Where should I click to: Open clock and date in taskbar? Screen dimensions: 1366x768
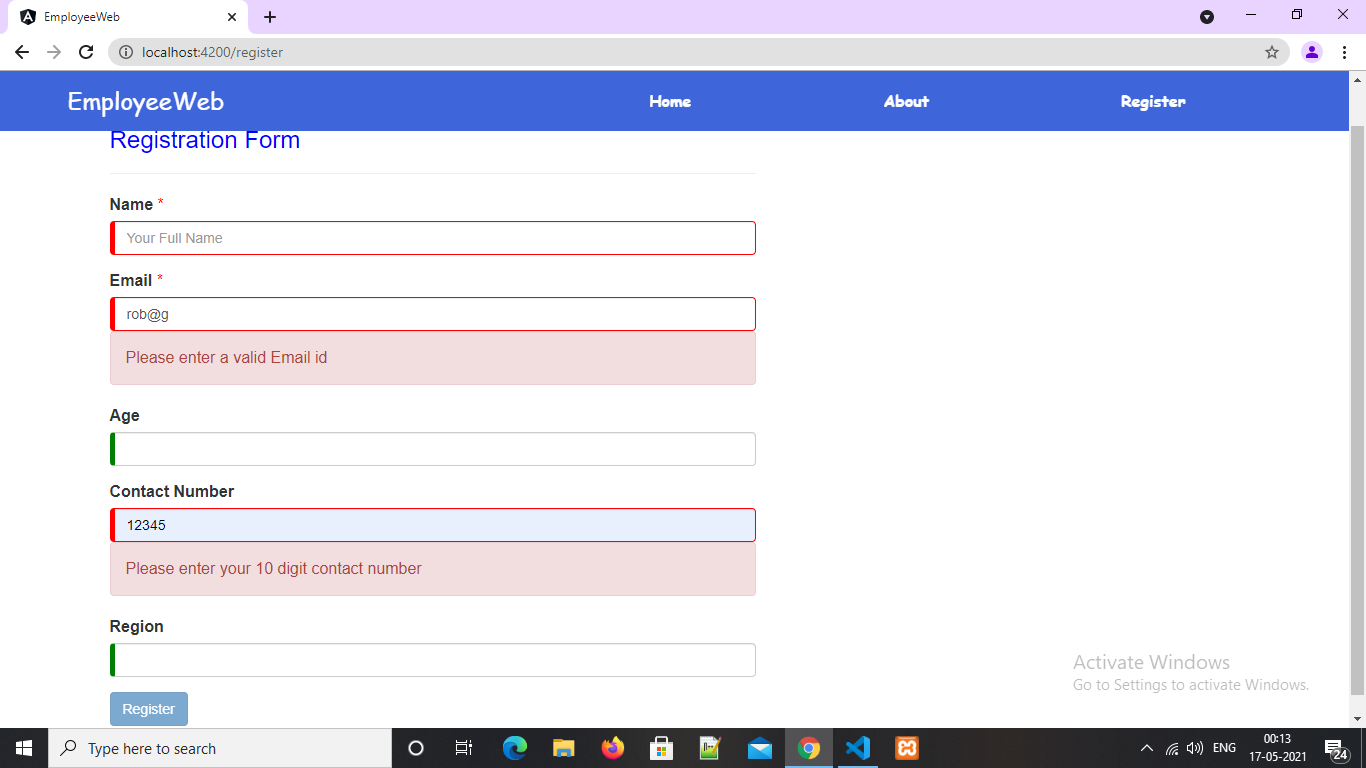1277,748
